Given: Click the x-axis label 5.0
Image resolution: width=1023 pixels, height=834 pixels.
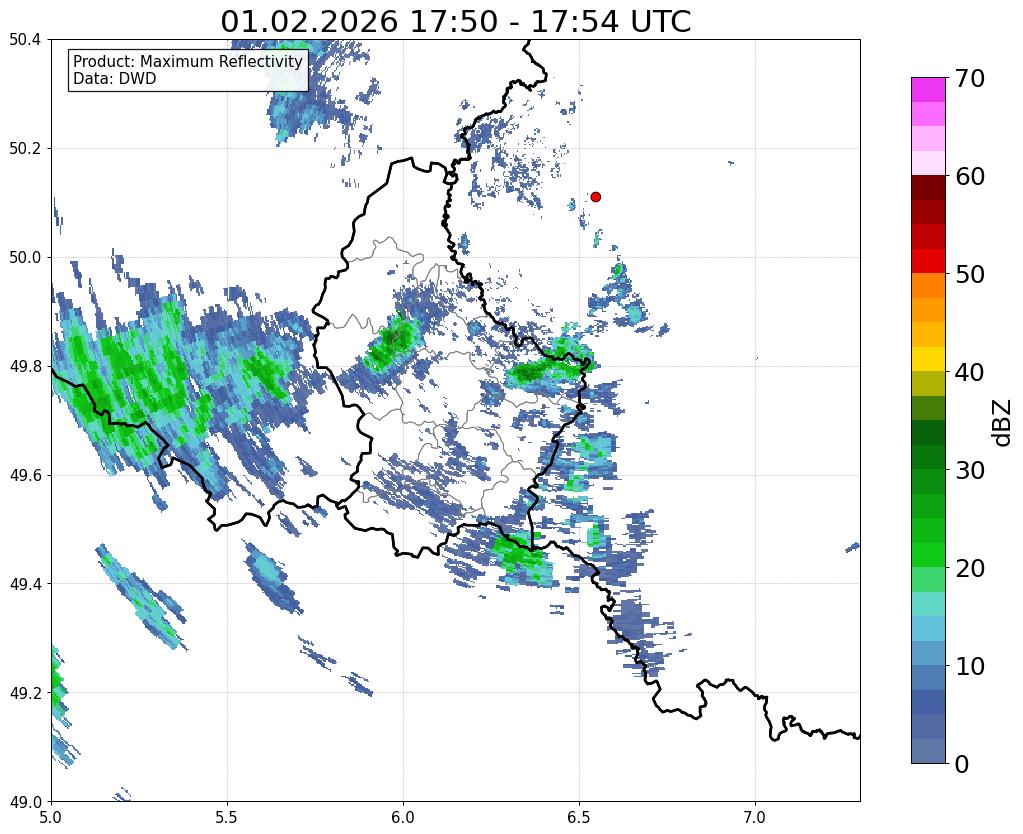Looking at the screenshot, I should click(51, 817).
